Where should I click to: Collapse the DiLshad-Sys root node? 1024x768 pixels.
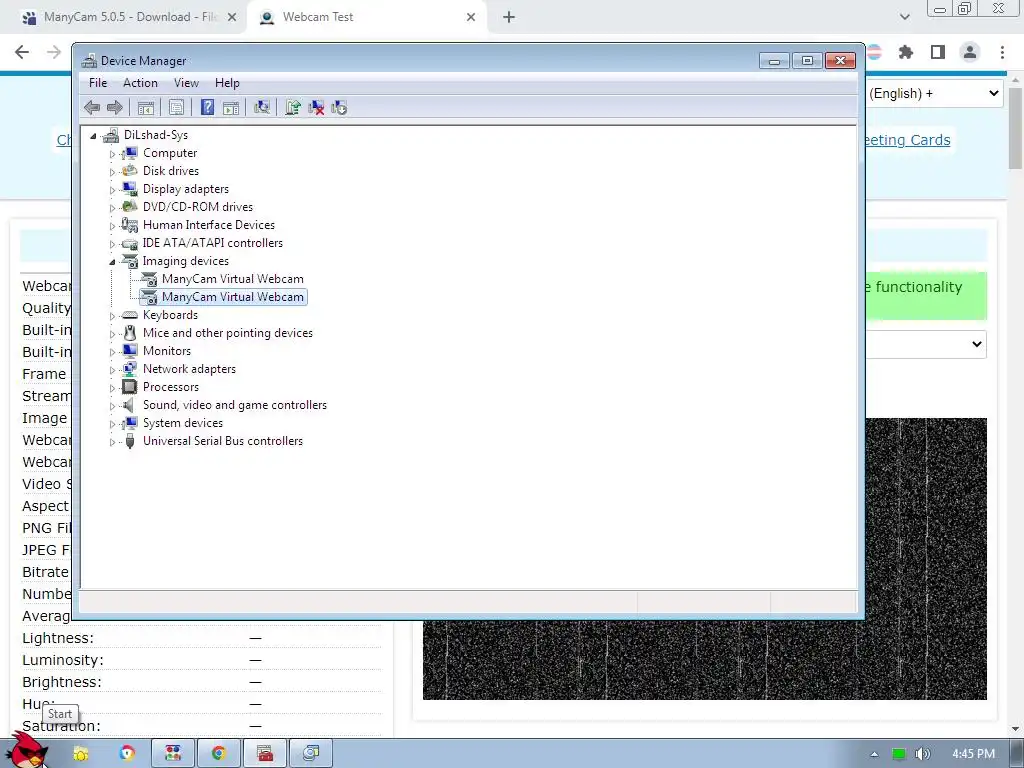93,136
